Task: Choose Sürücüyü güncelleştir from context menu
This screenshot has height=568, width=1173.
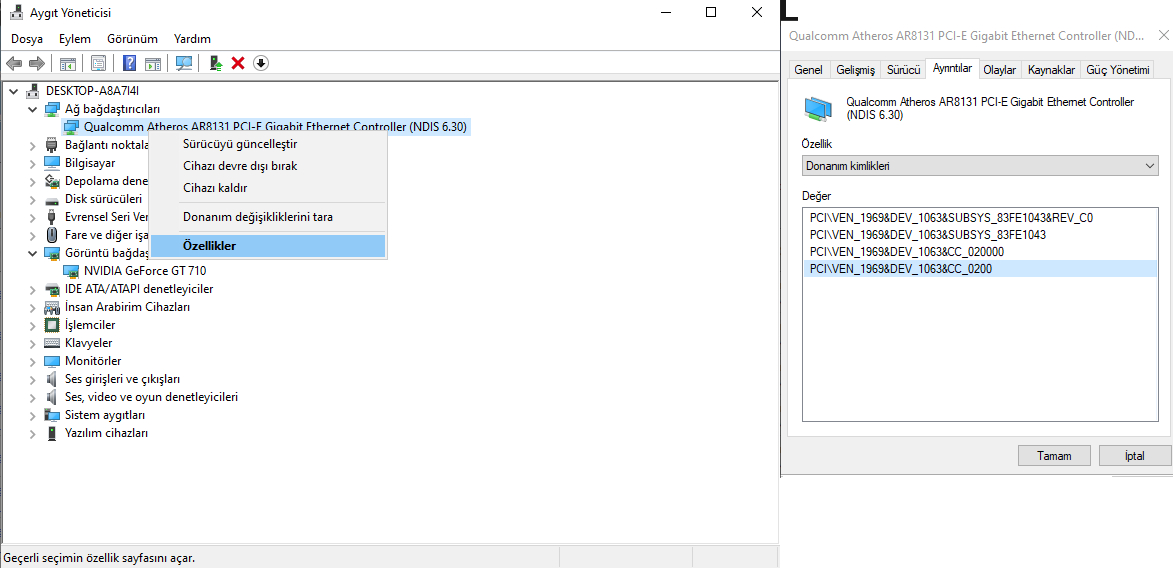Action: coord(268,144)
